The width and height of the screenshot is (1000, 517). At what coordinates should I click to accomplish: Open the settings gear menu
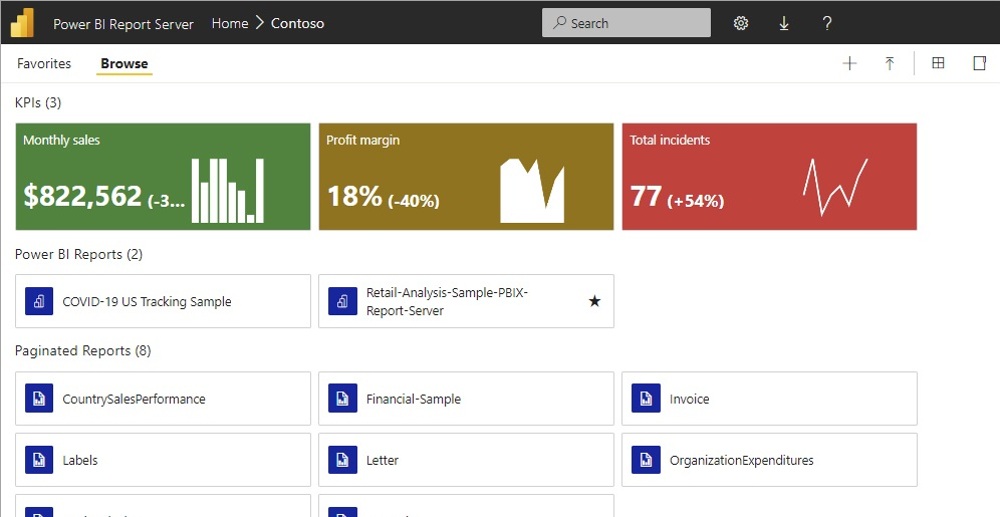tap(741, 23)
